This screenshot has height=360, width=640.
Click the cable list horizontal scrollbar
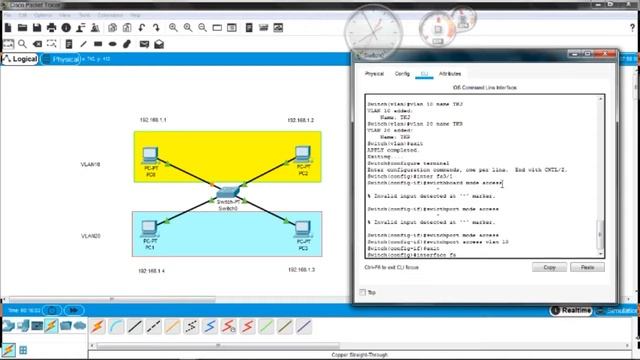[x=218, y=346]
